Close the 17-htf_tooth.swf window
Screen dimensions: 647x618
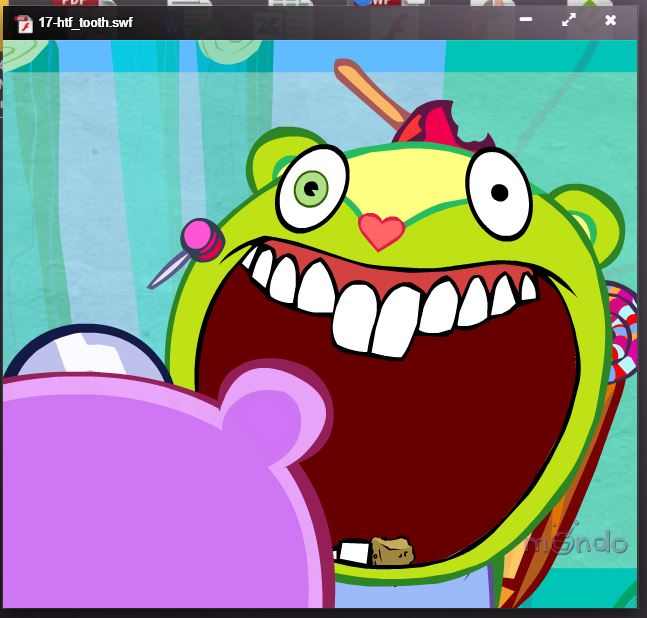point(610,20)
